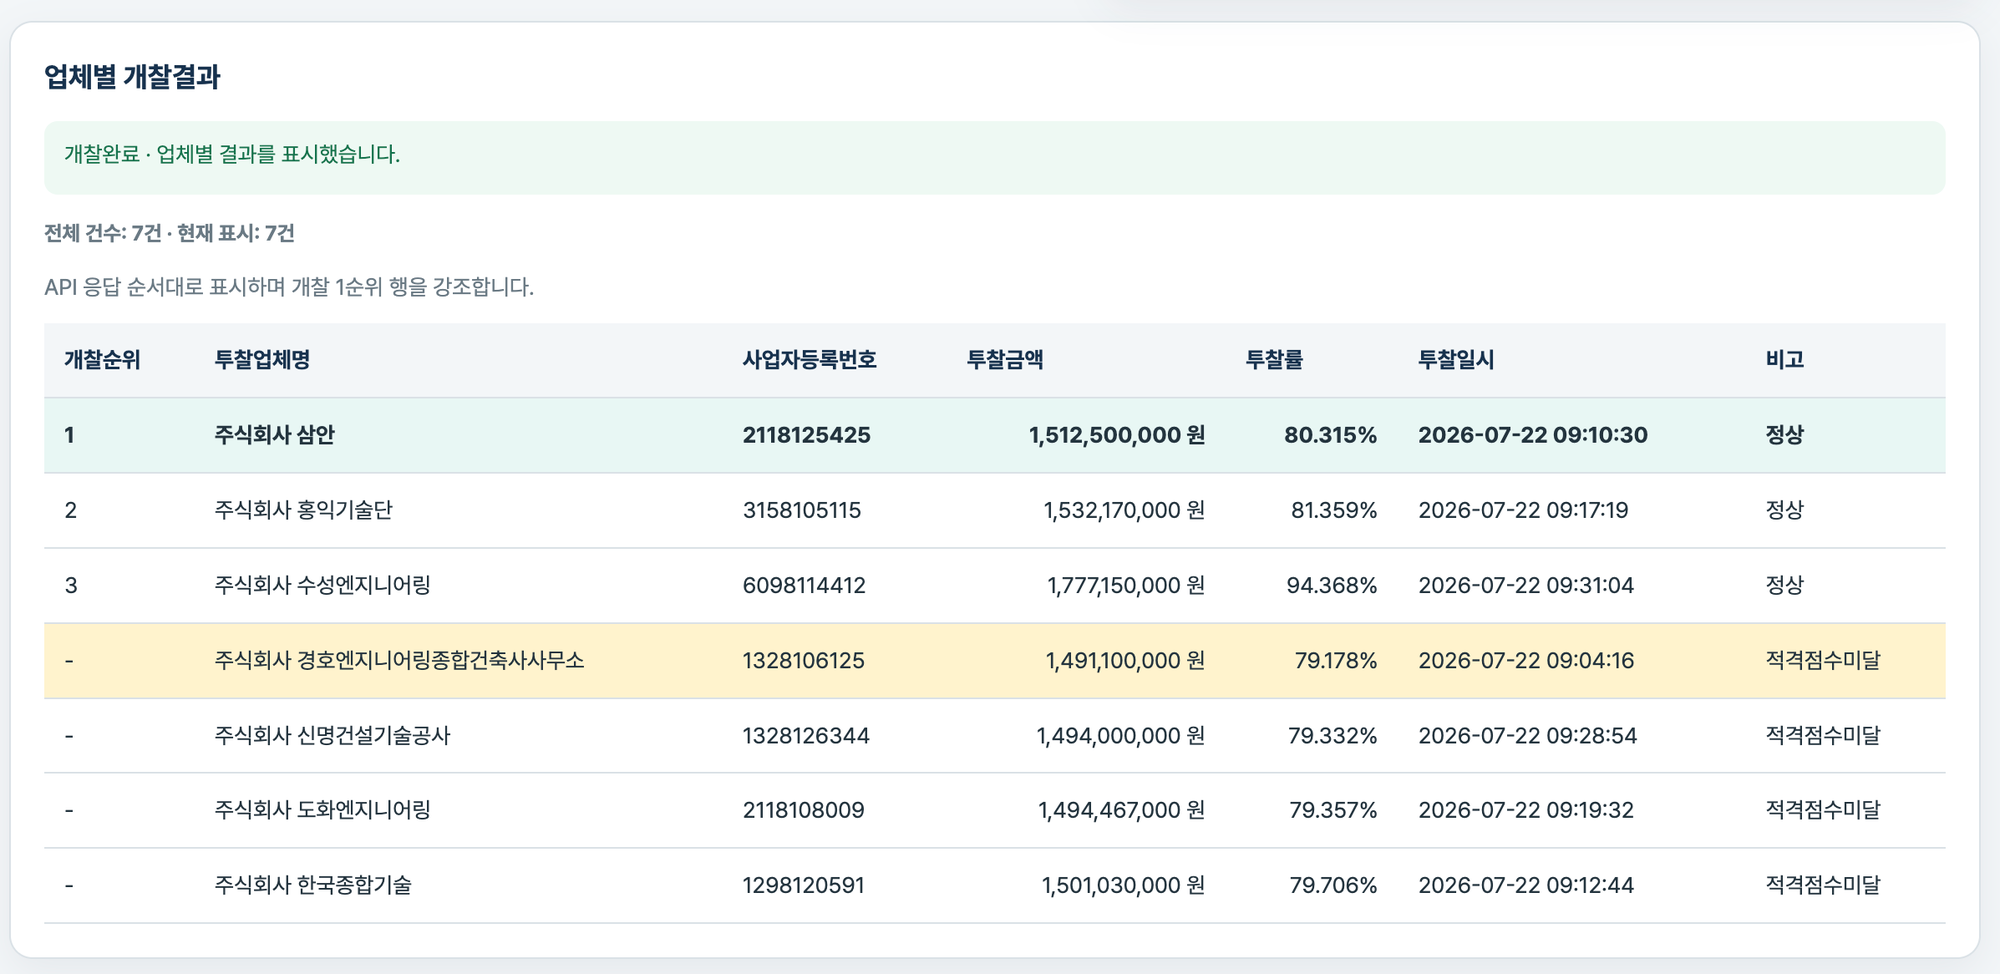
Task: Select the 주식회사 수성엔지니어링 company name
Action: [x=322, y=585]
